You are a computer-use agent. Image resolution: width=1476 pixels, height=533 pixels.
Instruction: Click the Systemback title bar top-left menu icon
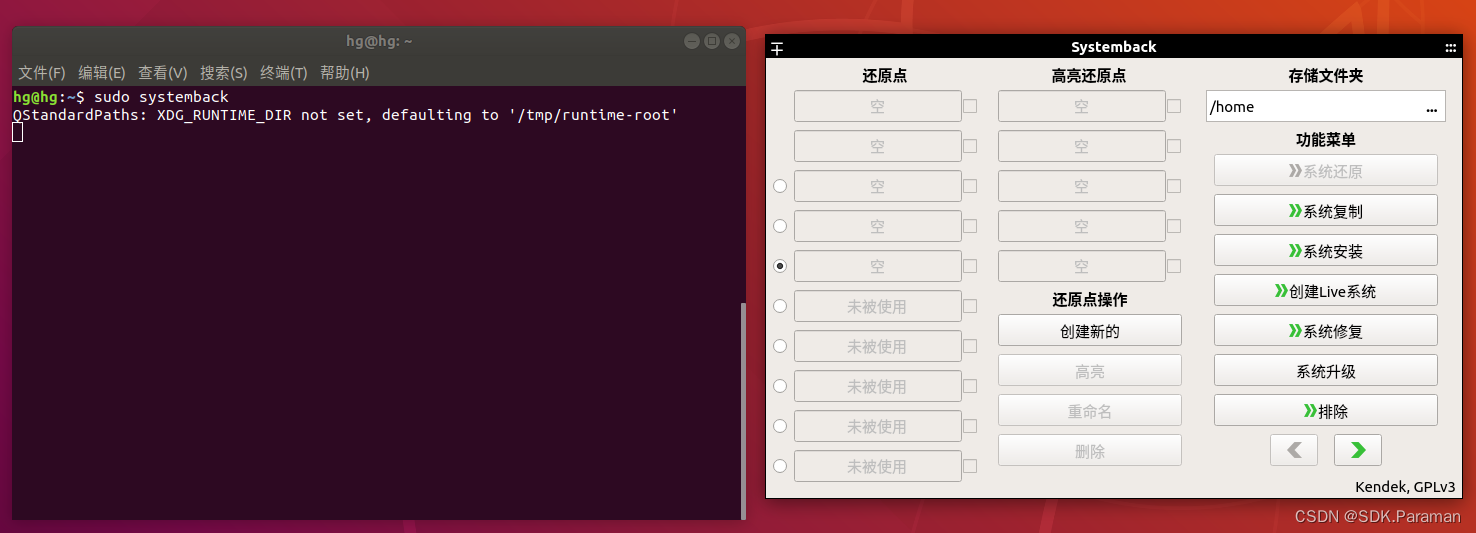point(777,48)
